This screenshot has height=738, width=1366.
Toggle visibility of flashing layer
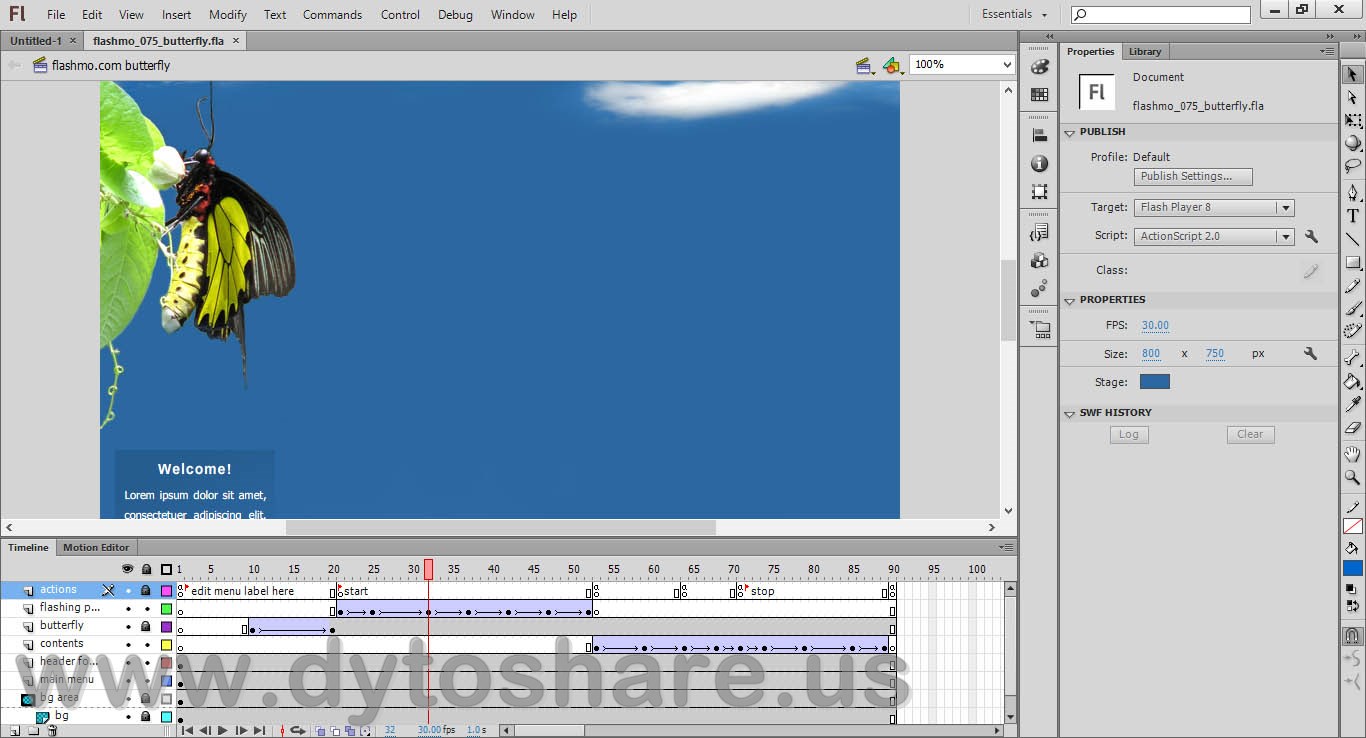coord(128,608)
